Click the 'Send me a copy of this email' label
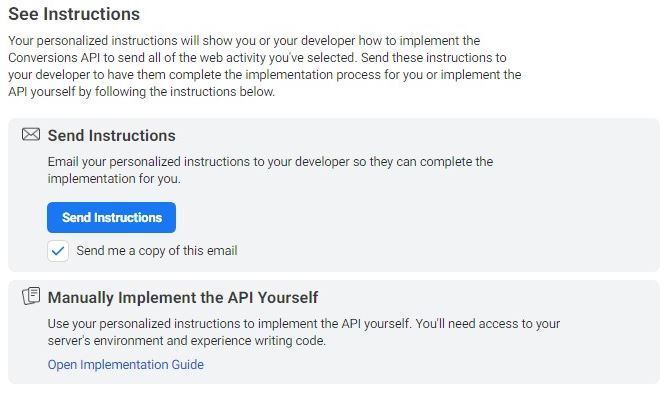Image resolution: width=669 pixels, height=396 pixels. click(x=157, y=250)
